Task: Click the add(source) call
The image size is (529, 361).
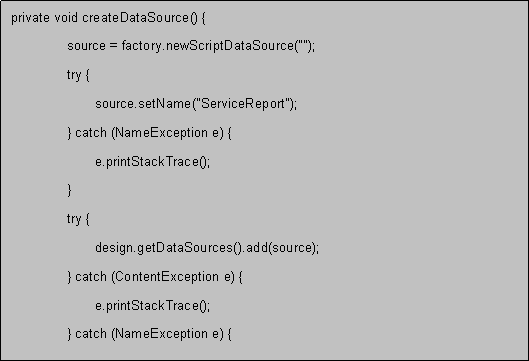Action: click(x=281, y=248)
